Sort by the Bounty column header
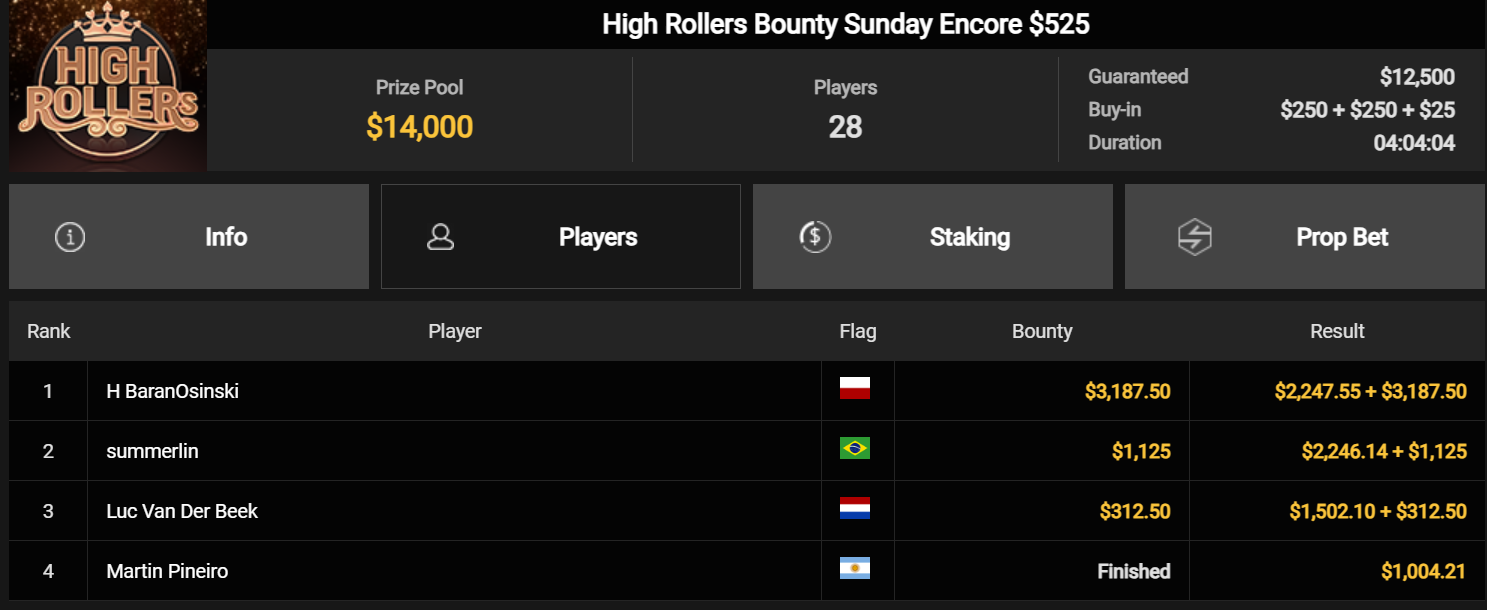Viewport: 1487px width, 610px height. [1042, 331]
